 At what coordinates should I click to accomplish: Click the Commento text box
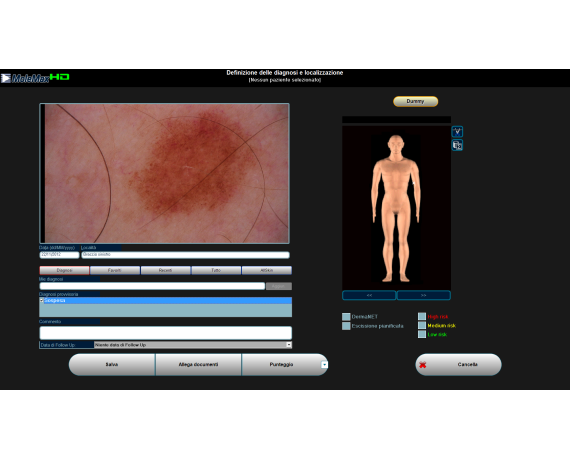pos(165,333)
